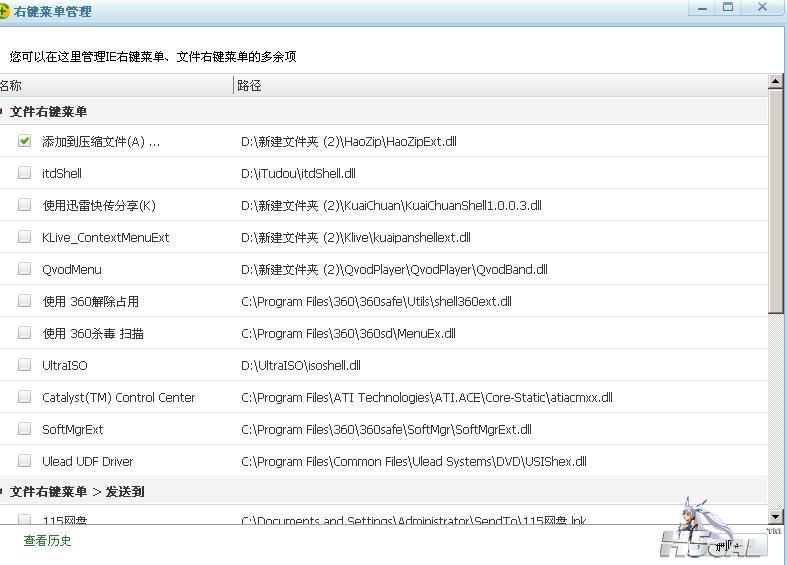Close the 右键菜单管理 window
This screenshot has height=565, width=787.
pyautogui.click(x=762, y=8)
